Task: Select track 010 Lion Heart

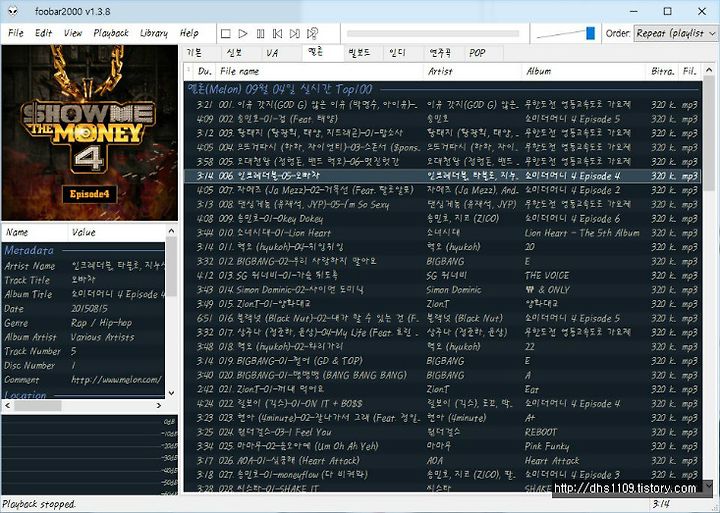Action: click(443, 233)
